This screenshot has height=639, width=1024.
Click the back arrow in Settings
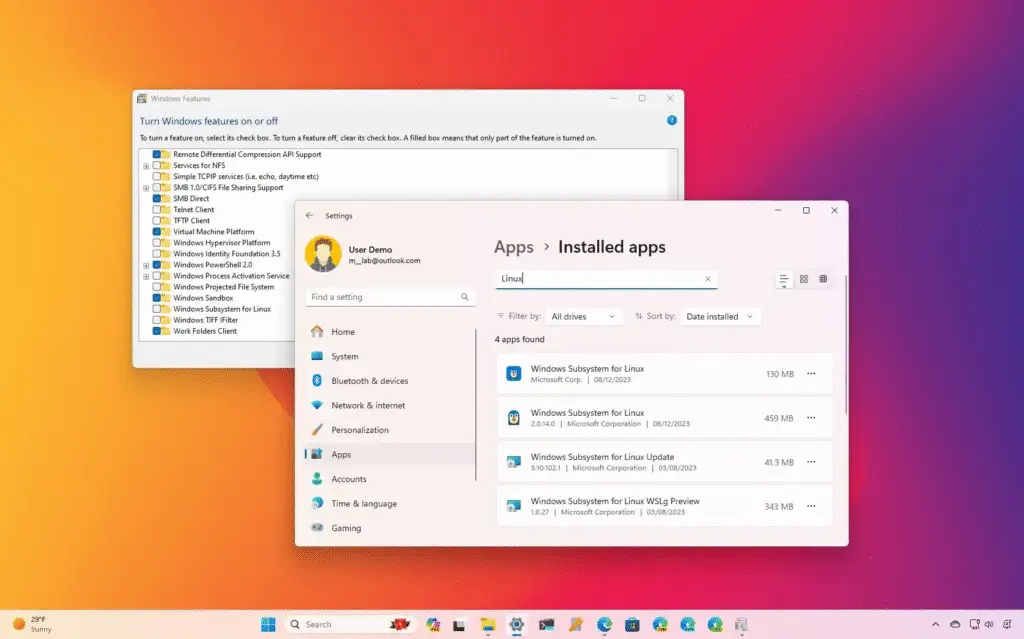coord(311,215)
